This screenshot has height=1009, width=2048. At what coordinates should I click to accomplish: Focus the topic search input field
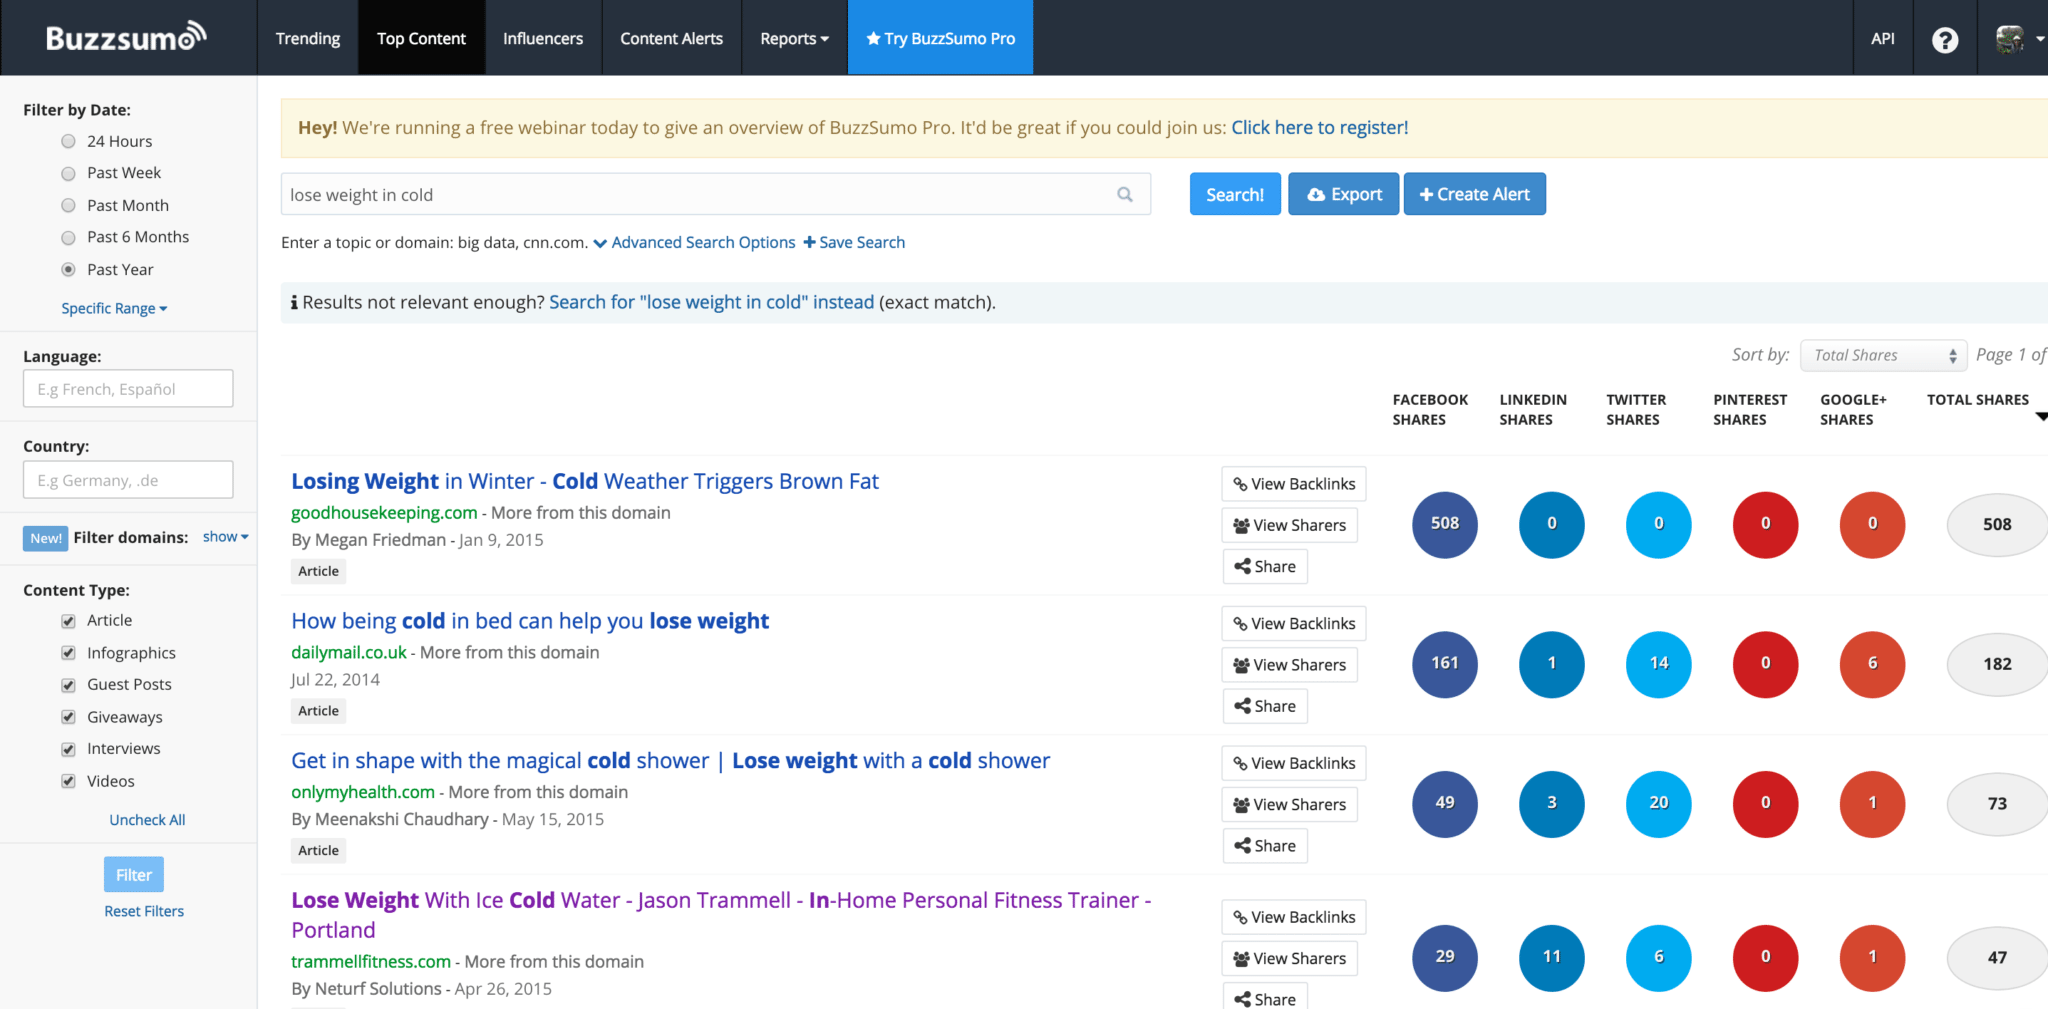716,194
